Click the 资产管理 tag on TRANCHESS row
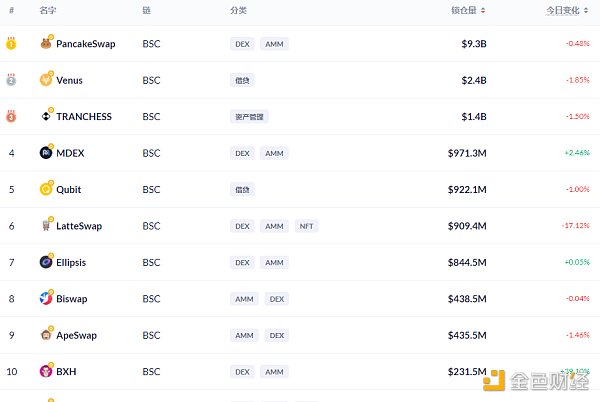This screenshot has height=402, width=600. 249,116
